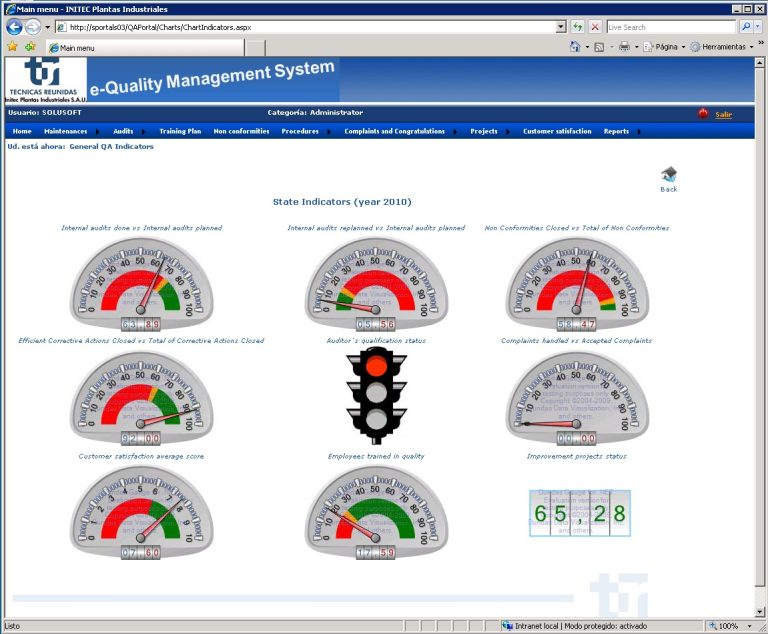The width and height of the screenshot is (768, 634).
Task: Click the refresh page icon
Action: click(x=577, y=27)
